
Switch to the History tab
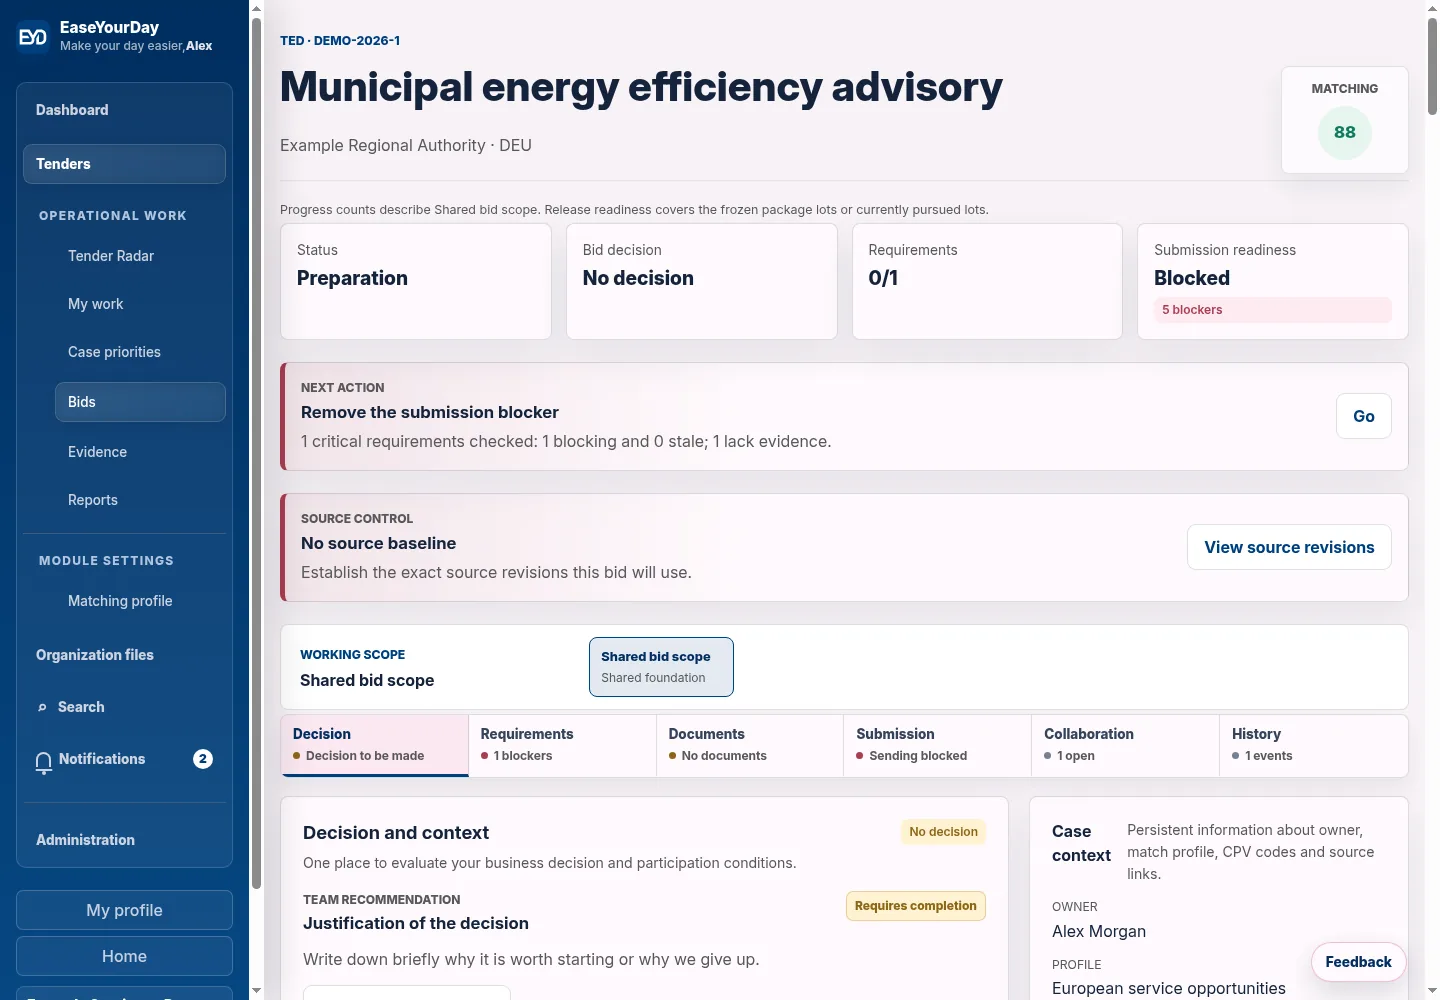click(x=1314, y=745)
